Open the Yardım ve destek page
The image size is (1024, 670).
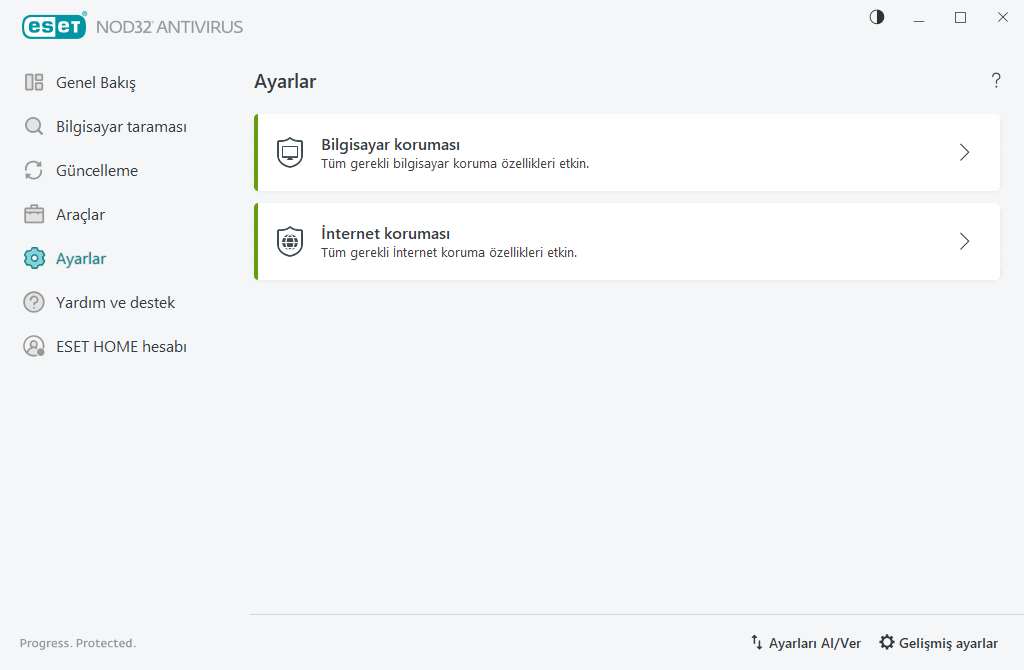(x=115, y=303)
